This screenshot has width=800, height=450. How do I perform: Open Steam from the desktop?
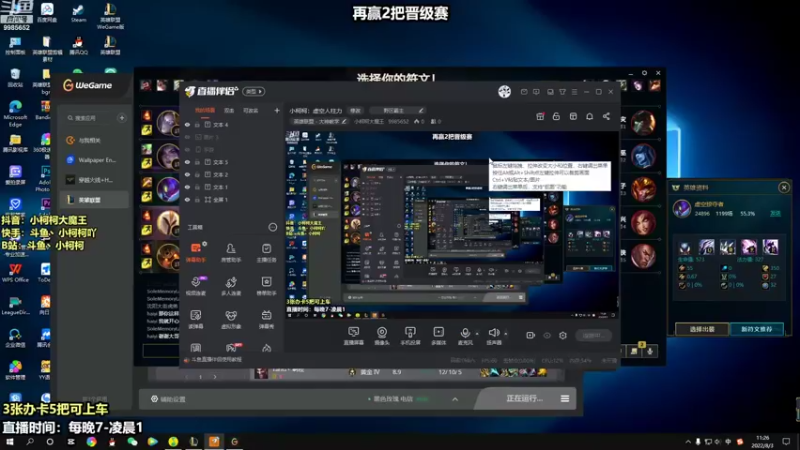(x=78, y=13)
